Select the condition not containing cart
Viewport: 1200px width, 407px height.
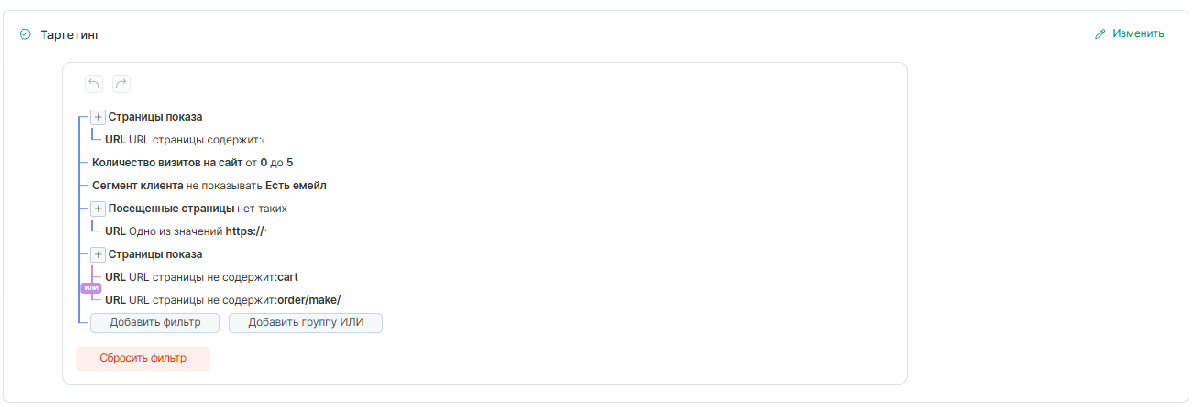click(201, 277)
